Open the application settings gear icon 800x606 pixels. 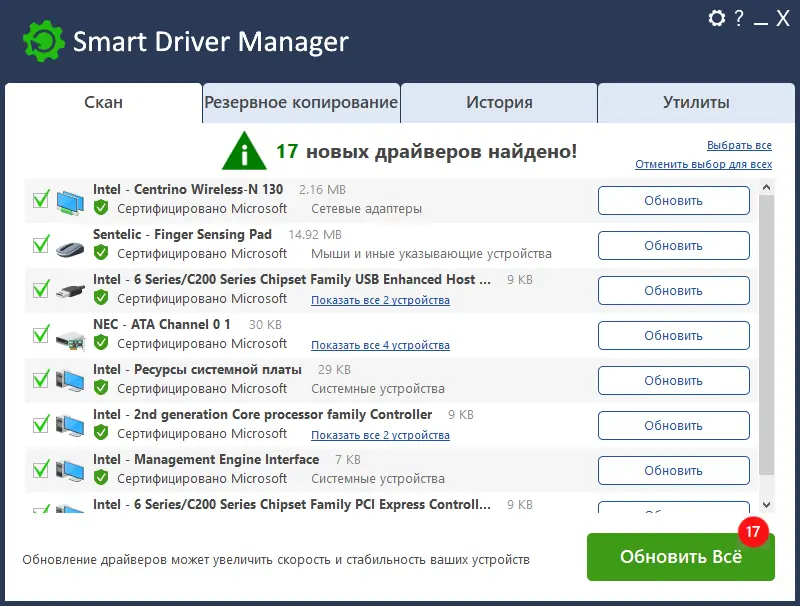pyautogui.click(x=716, y=19)
